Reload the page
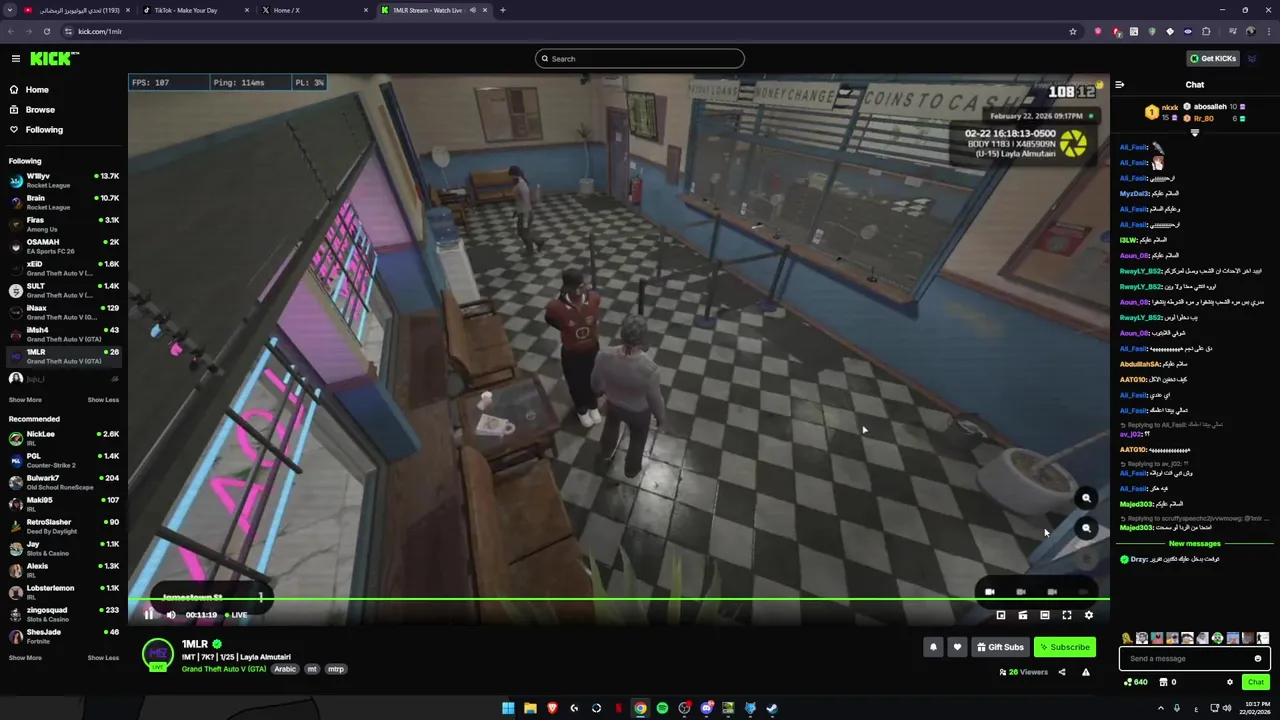Image resolution: width=1280 pixels, height=720 pixels. [46, 31]
